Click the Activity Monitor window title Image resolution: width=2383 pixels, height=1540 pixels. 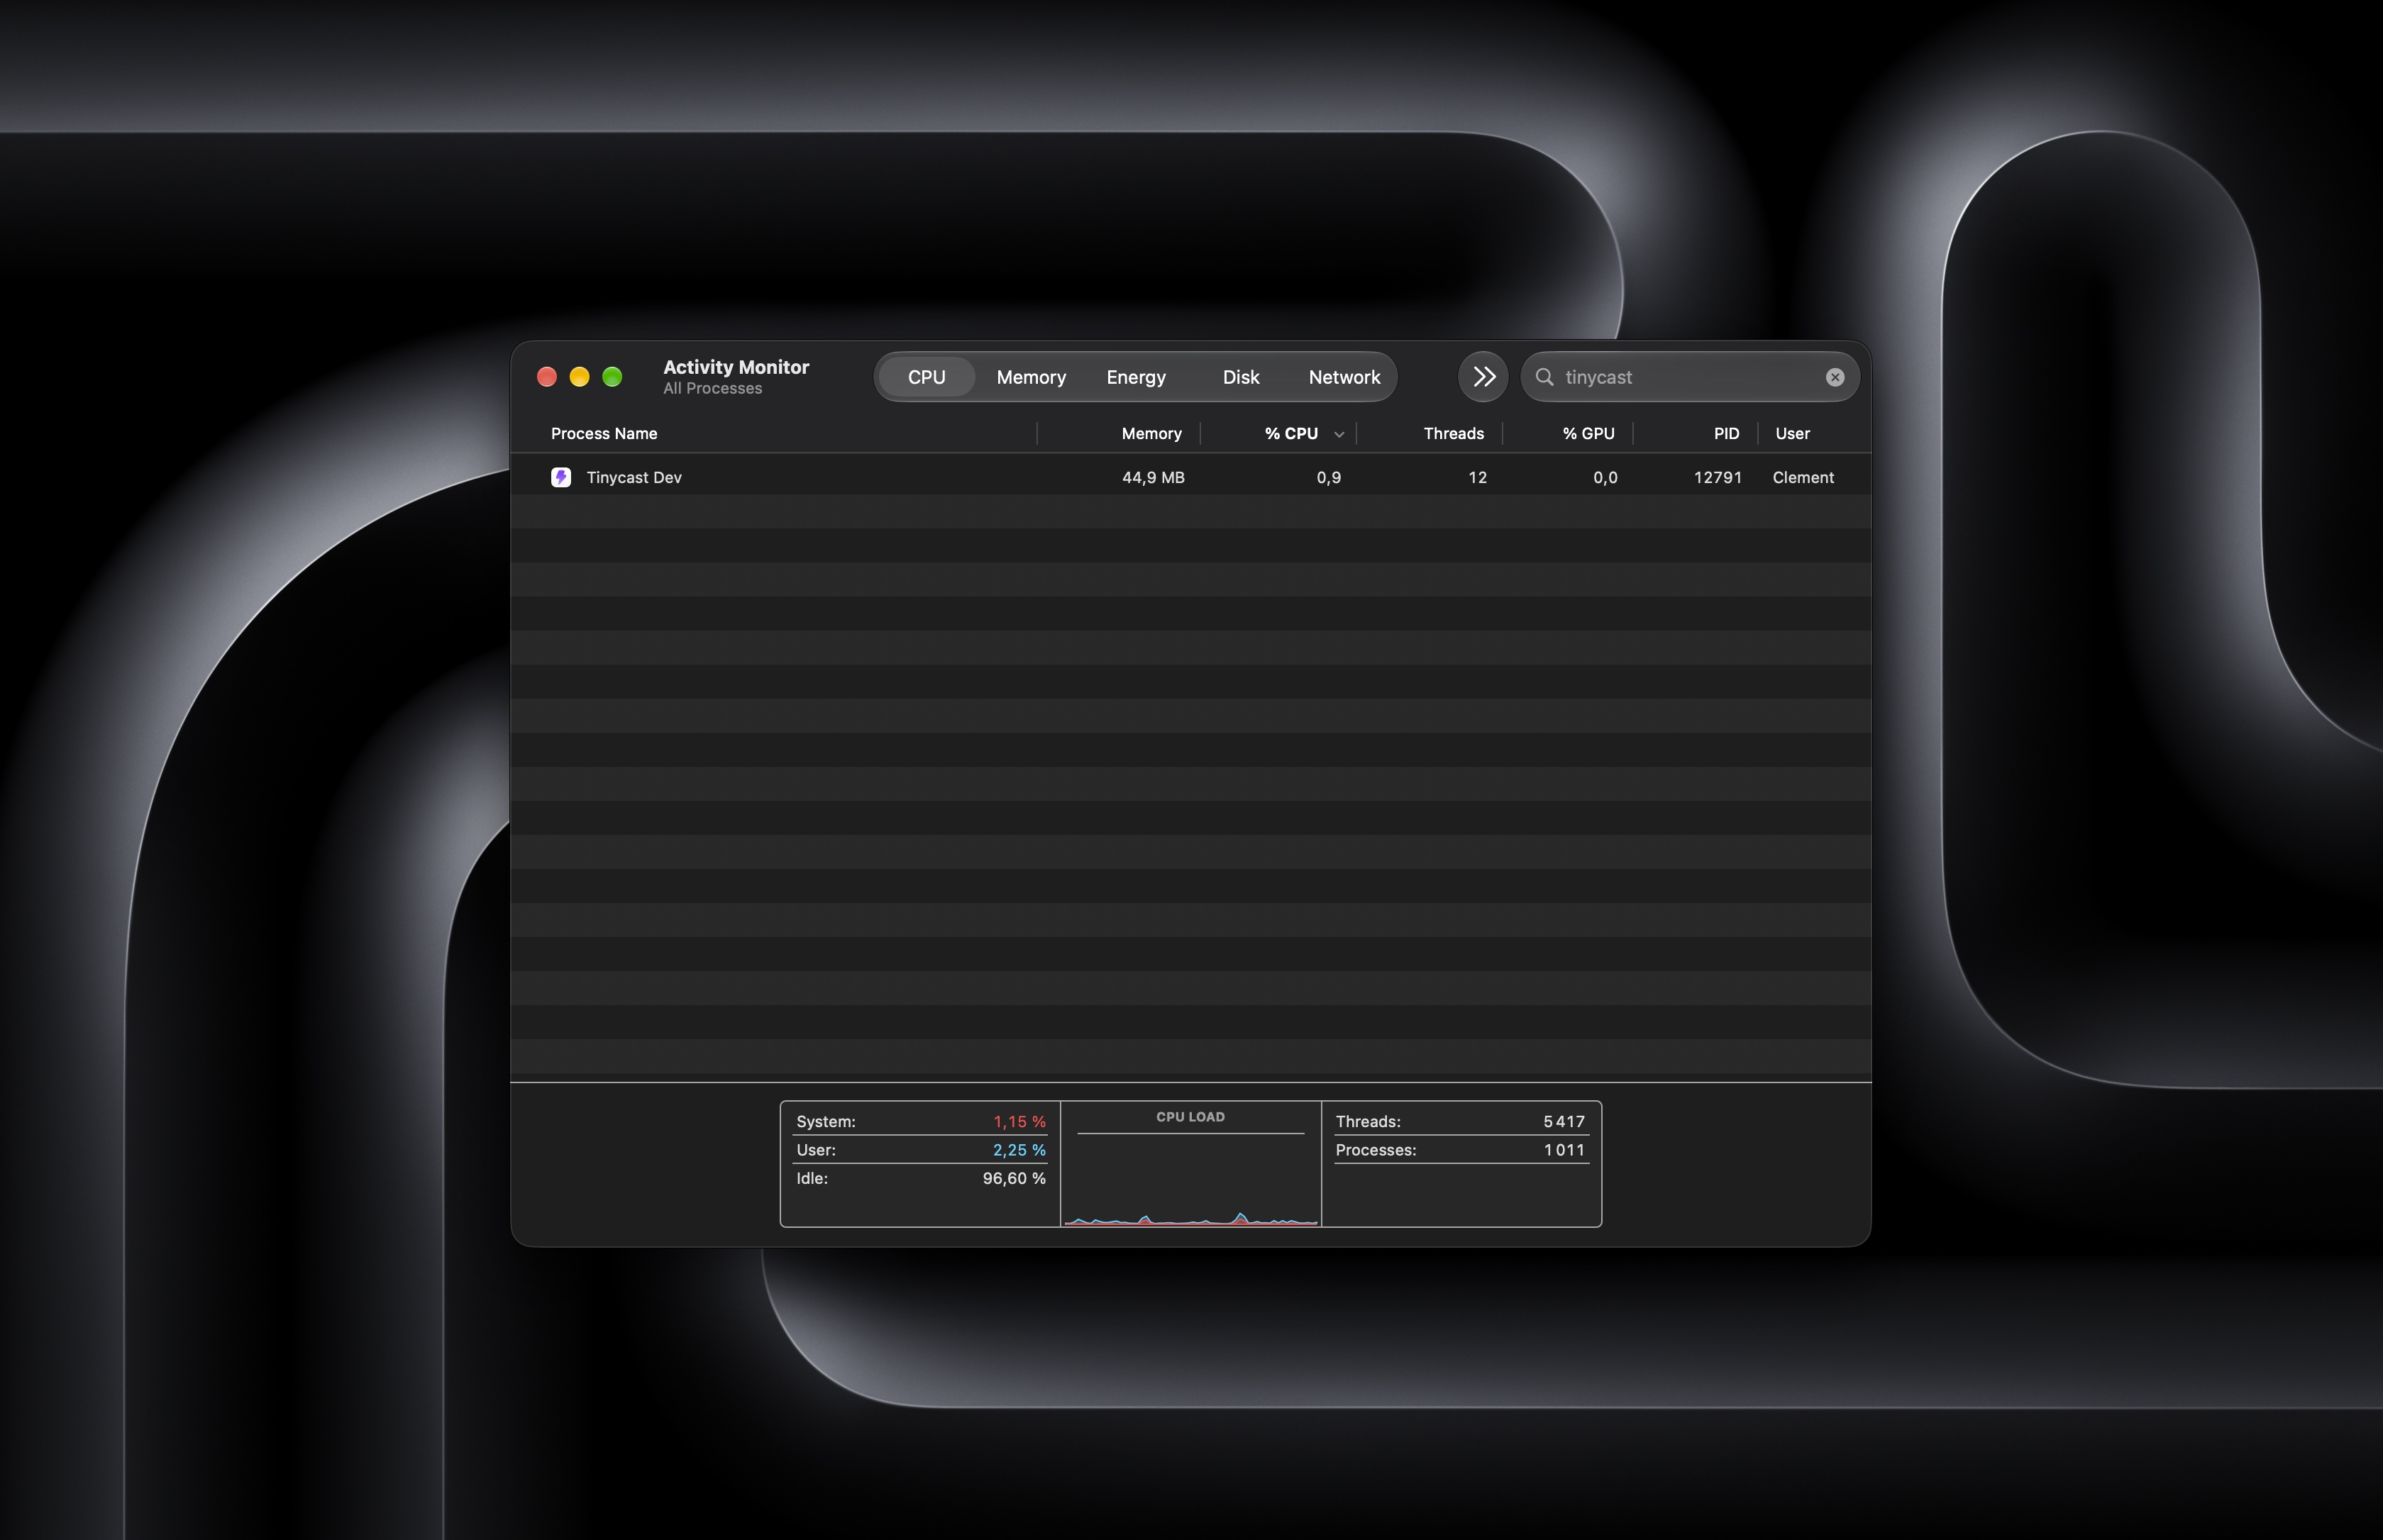[736, 367]
